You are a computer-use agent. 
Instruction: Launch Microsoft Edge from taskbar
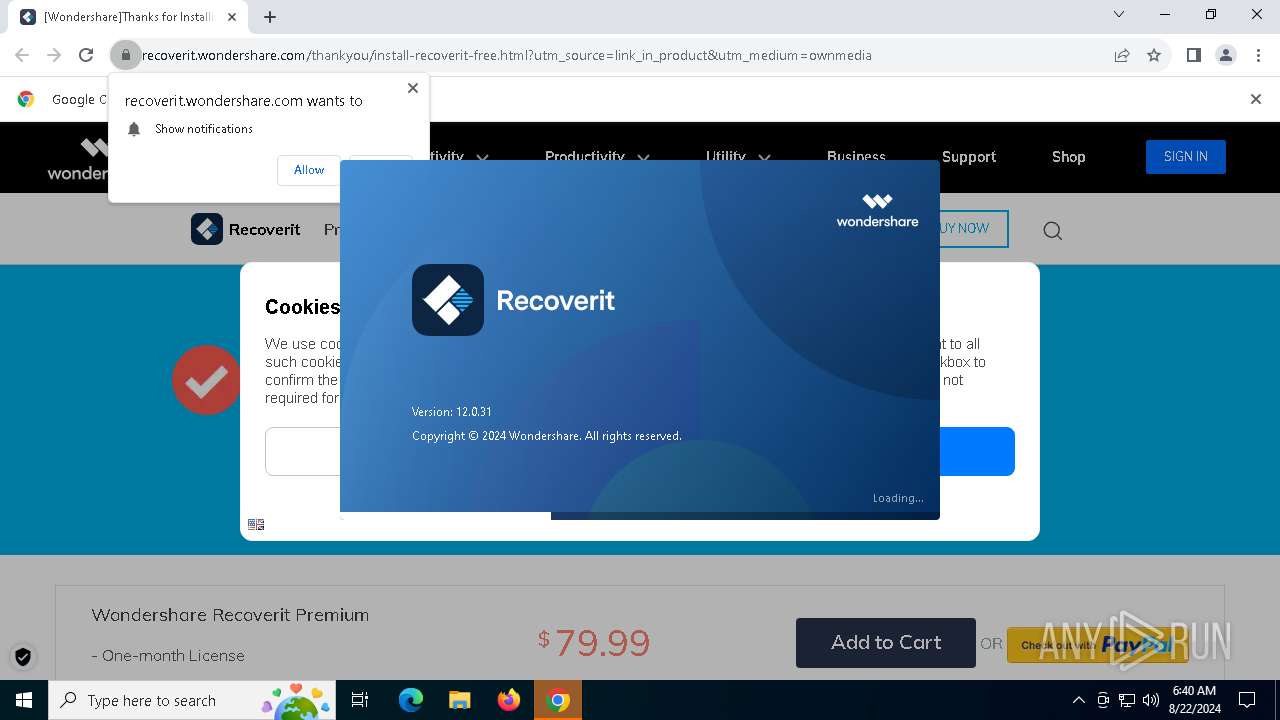(411, 700)
